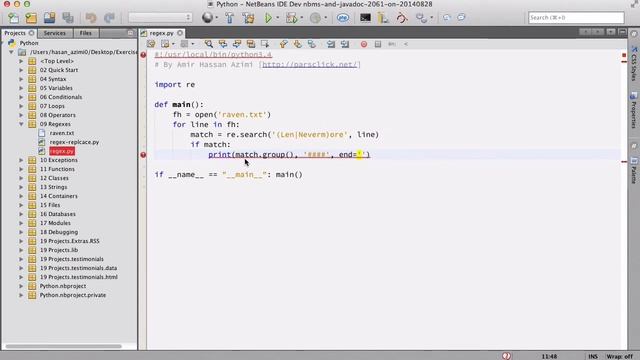
Task: Expand the 18 Debugging folder
Action: (21, 232)
